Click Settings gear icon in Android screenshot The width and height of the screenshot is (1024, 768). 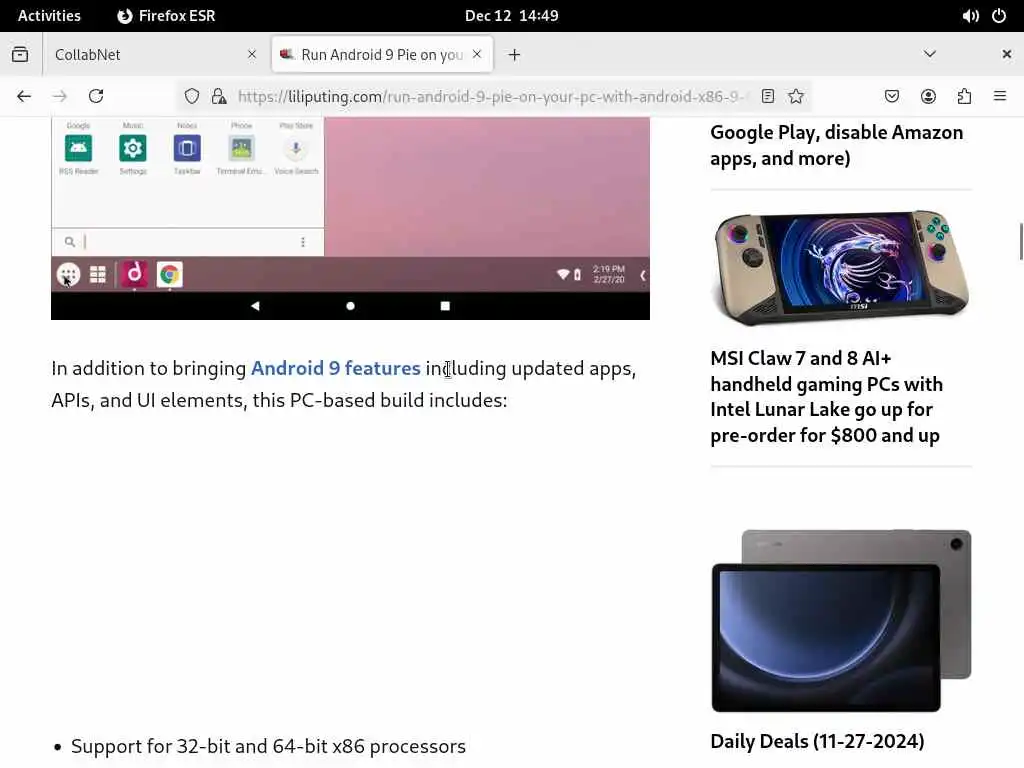coord(133,148)
